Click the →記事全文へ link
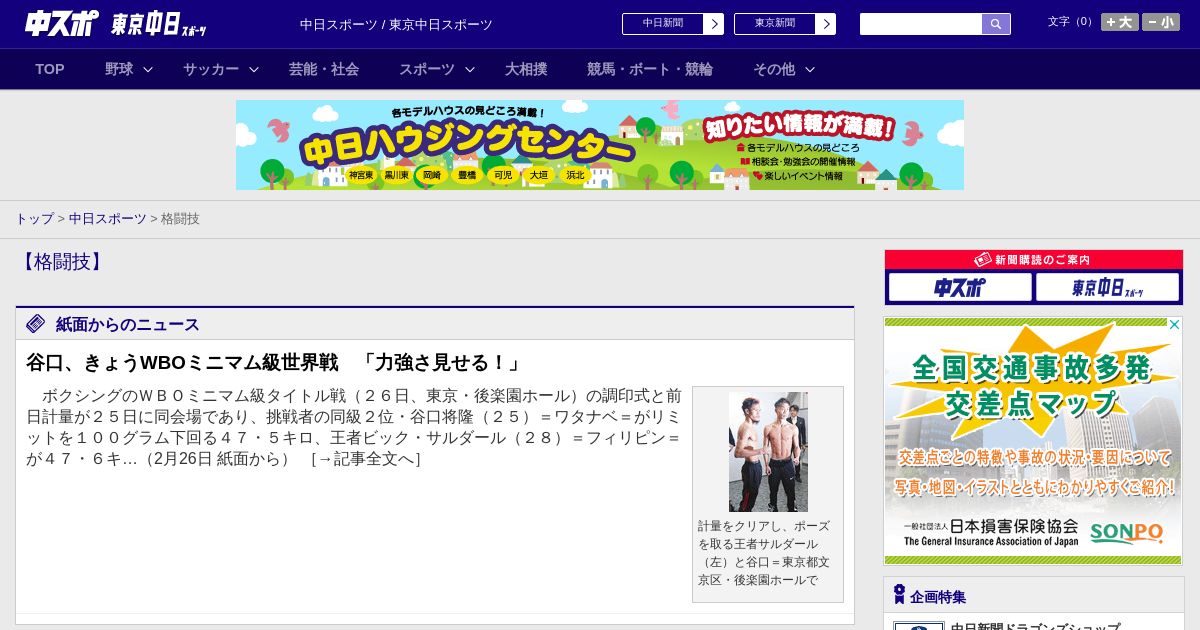 pos(365,459)
